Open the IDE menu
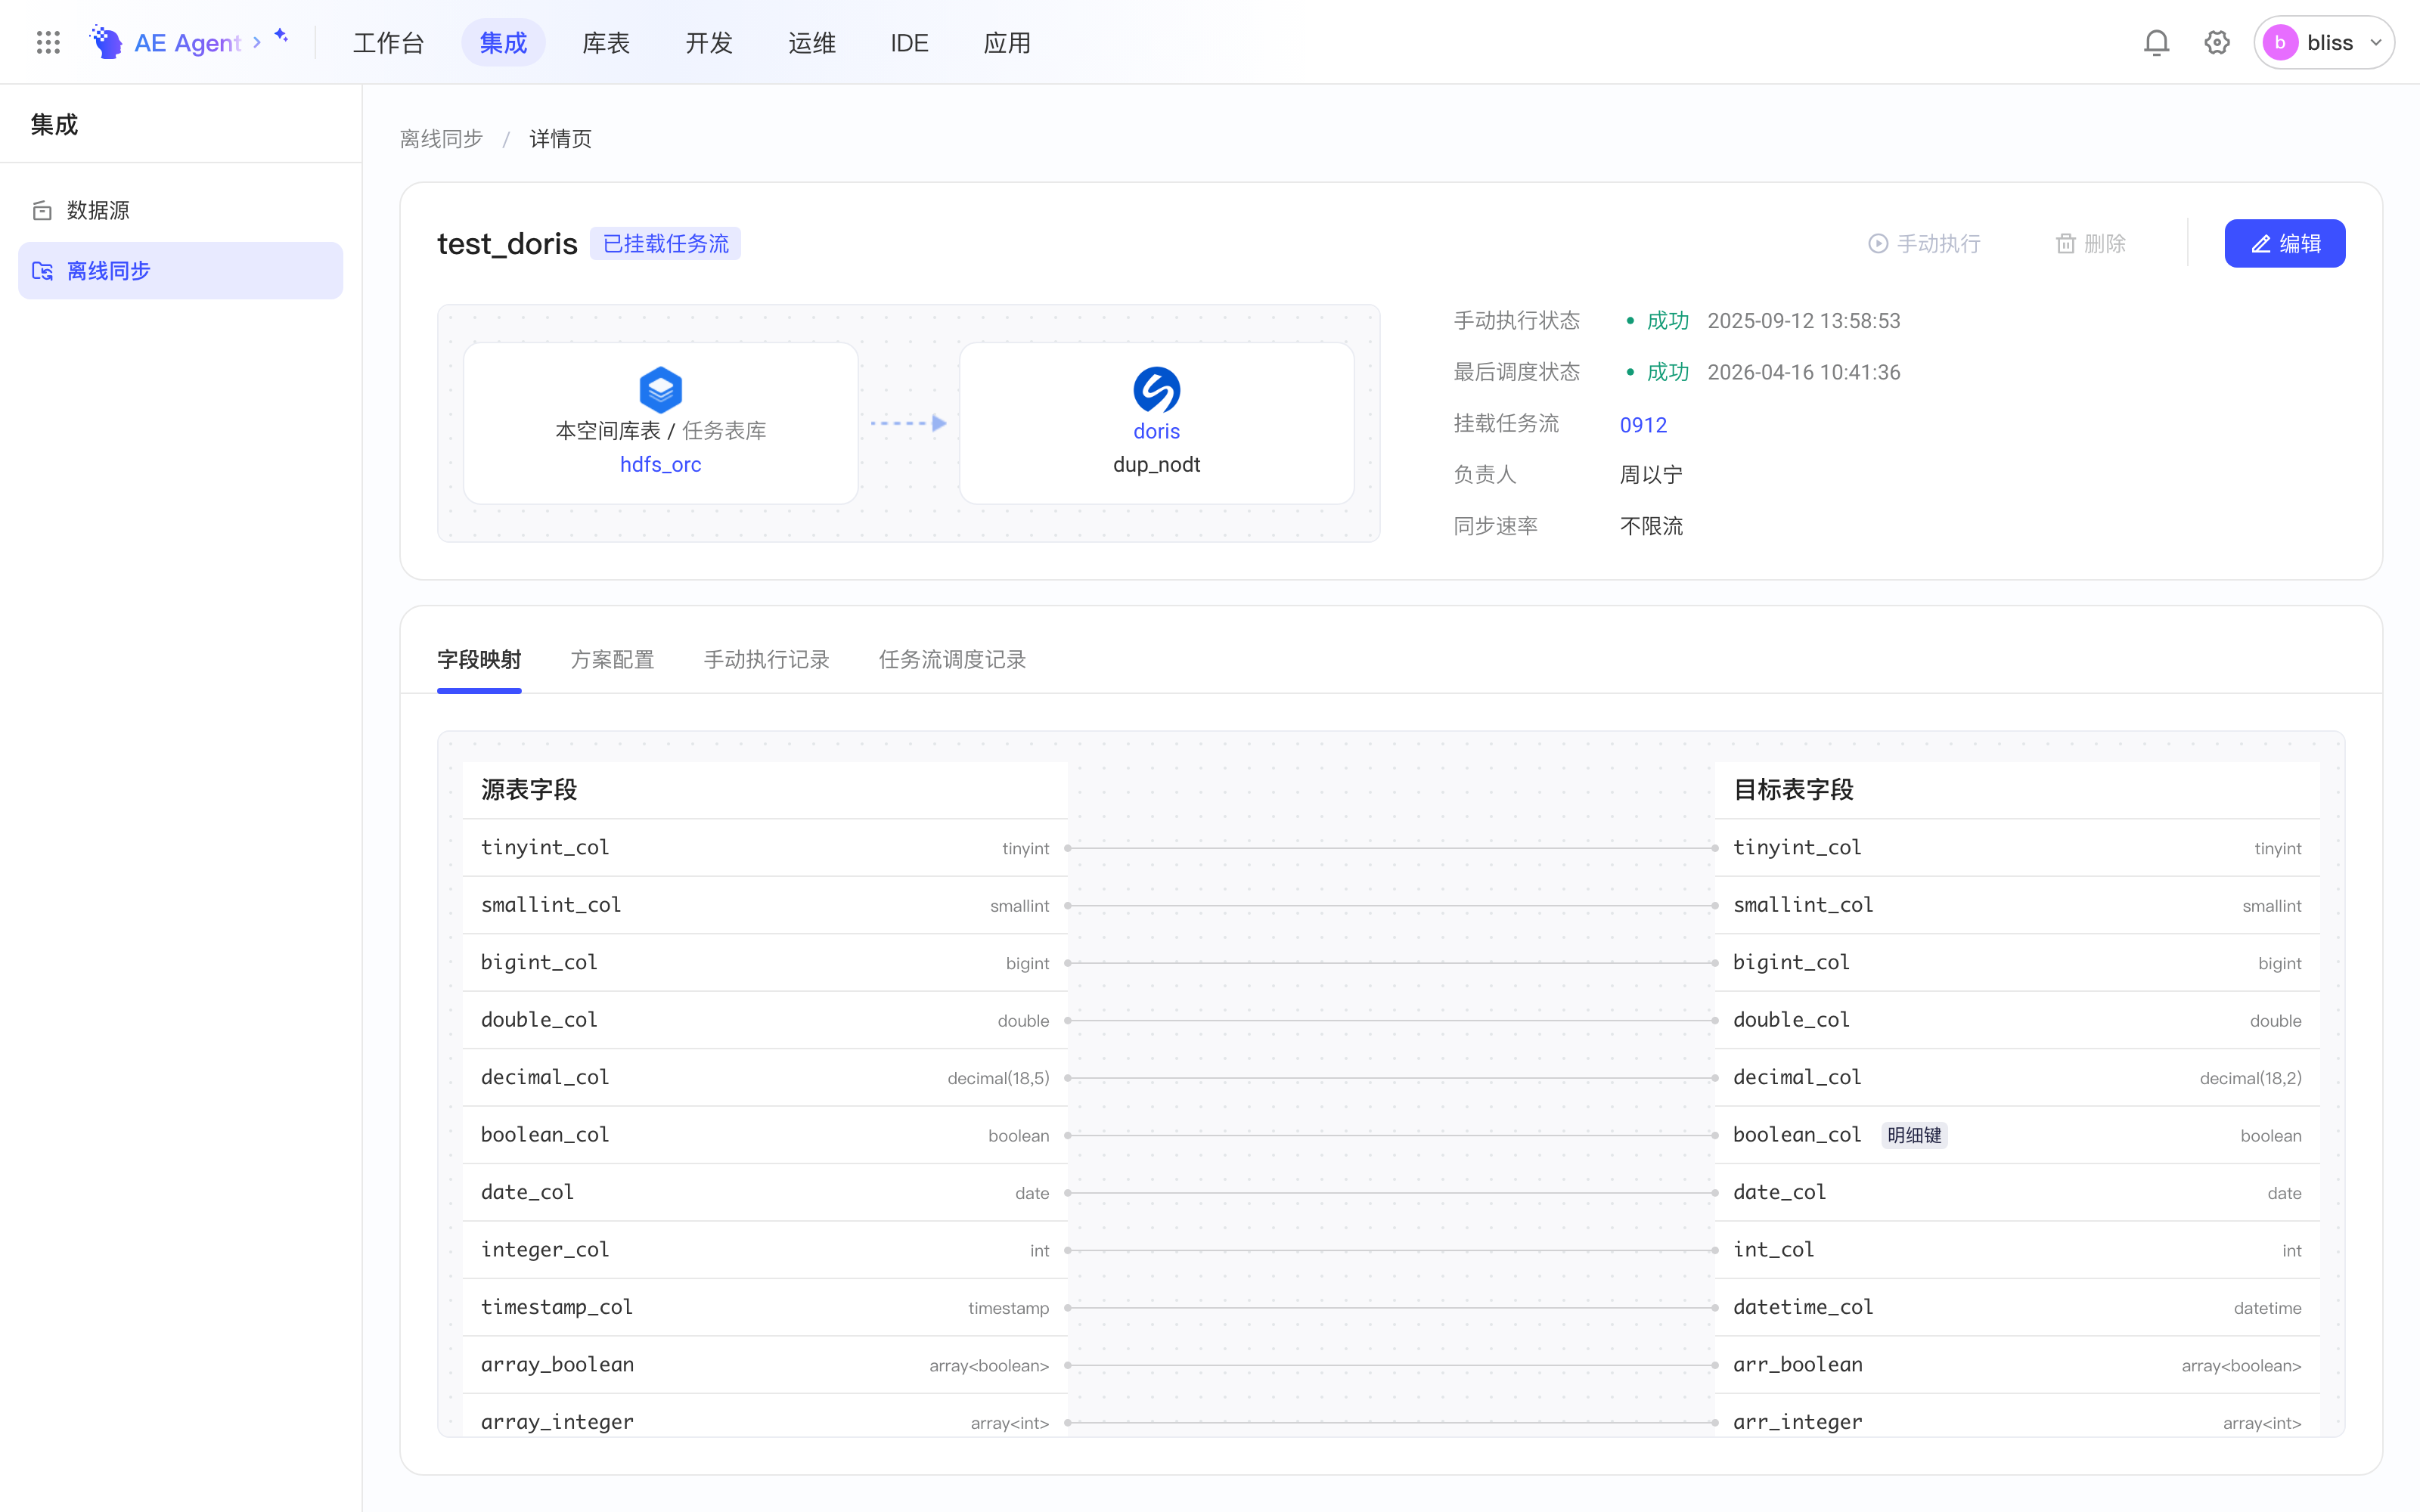 909,43
